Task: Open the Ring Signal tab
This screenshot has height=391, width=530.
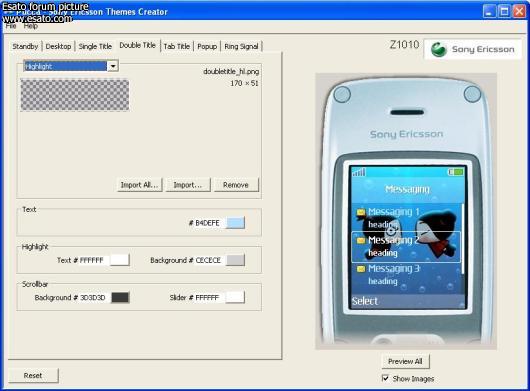Action: 241,46
